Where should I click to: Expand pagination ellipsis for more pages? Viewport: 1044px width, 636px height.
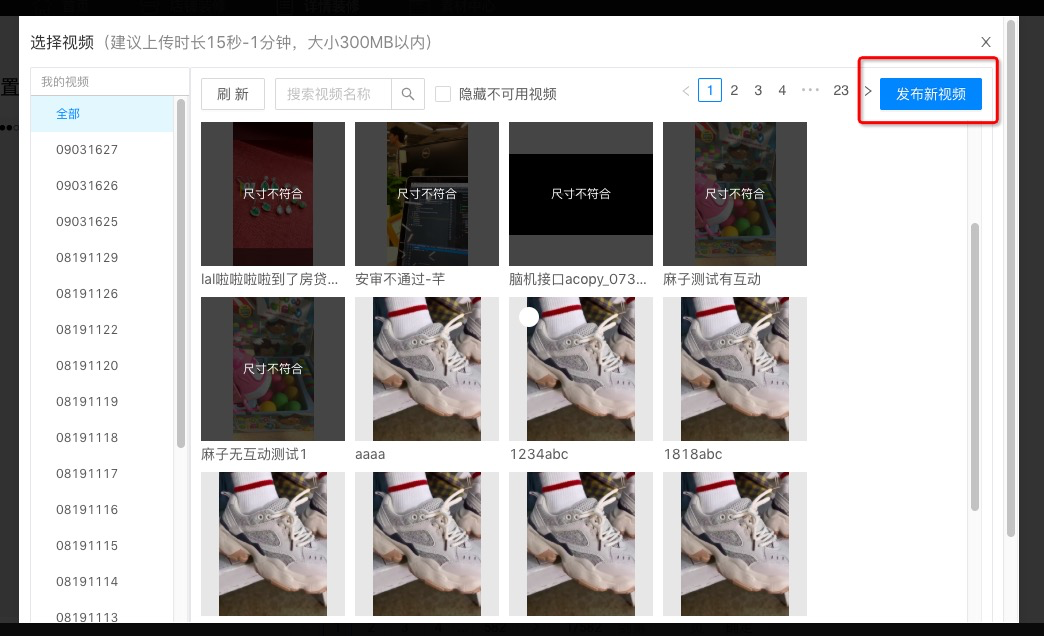tap(810, 90)
